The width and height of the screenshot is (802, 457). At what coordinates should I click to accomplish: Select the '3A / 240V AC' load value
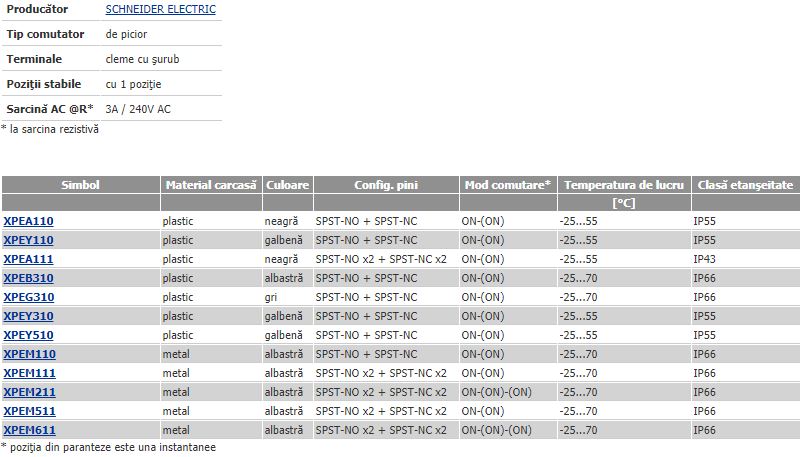click(138, 109)
